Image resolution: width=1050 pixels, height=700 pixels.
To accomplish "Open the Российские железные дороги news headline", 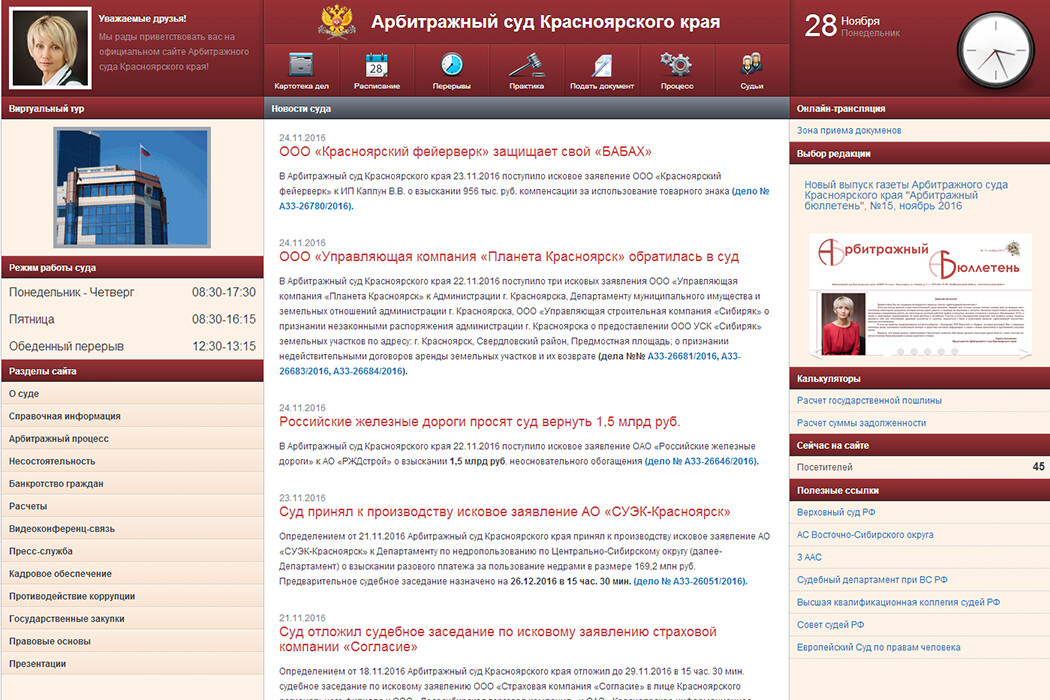I will click(x=479, y=421).
